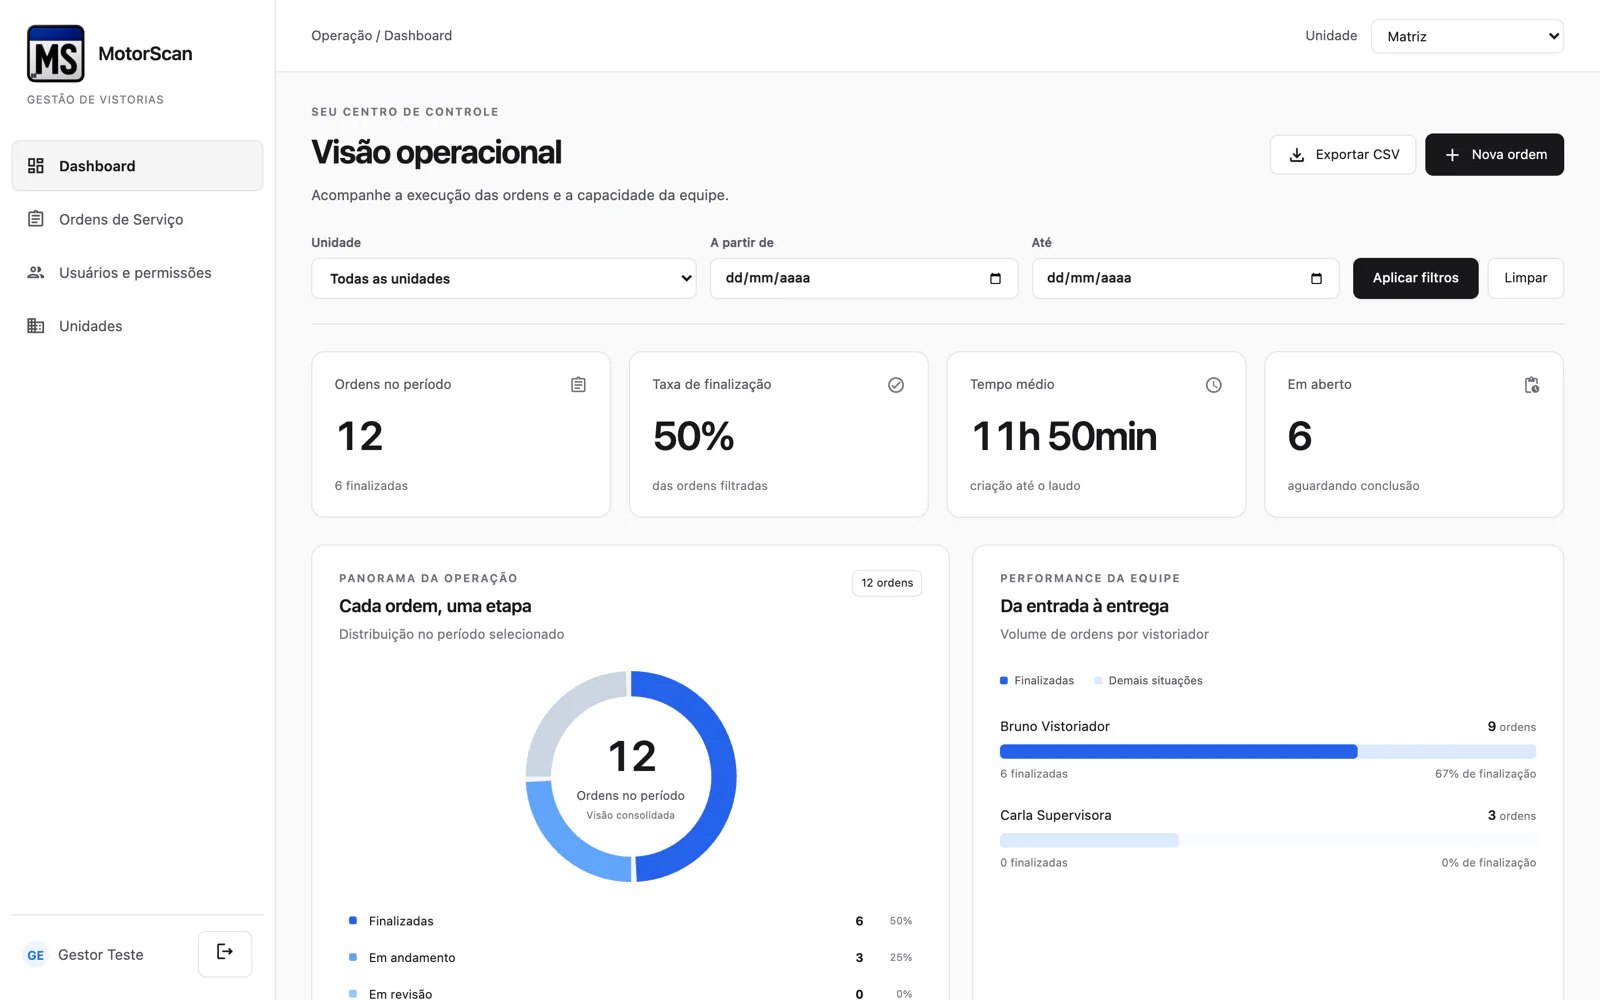Screen dimensions: 1600x1000
Task: Click the Demais situações legend swatch
Action: pos(1098,681)
